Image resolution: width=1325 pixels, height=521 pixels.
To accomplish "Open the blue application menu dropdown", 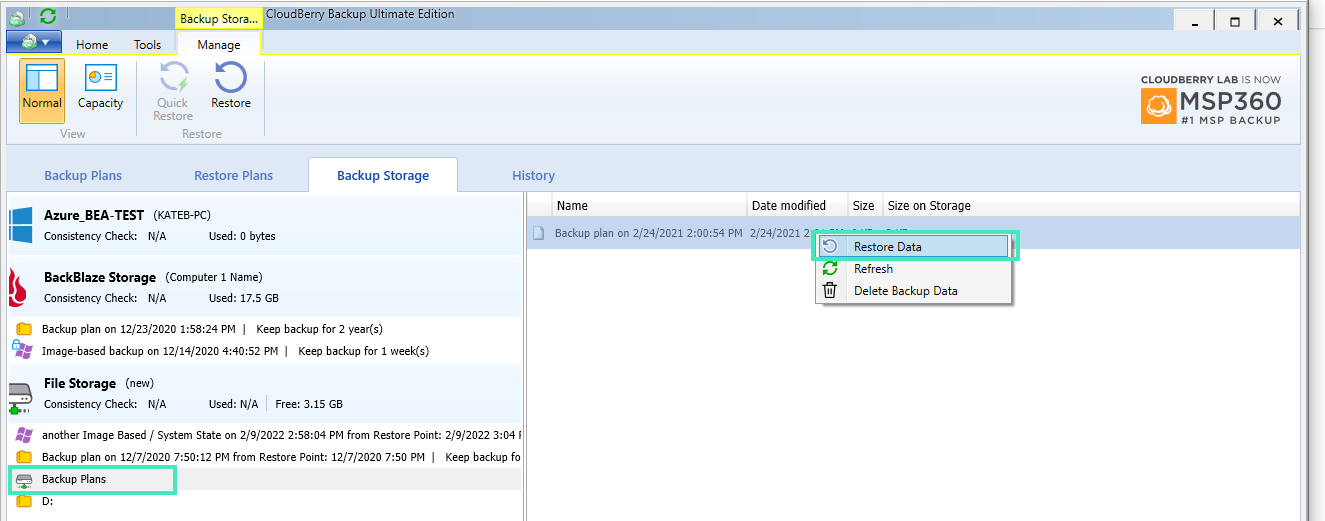I will [34, 42].
